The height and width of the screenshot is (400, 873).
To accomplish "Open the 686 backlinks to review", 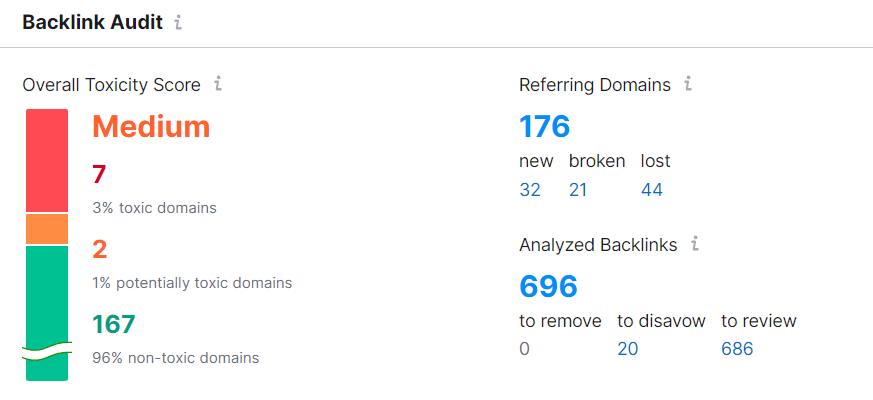I will (737, 349).
